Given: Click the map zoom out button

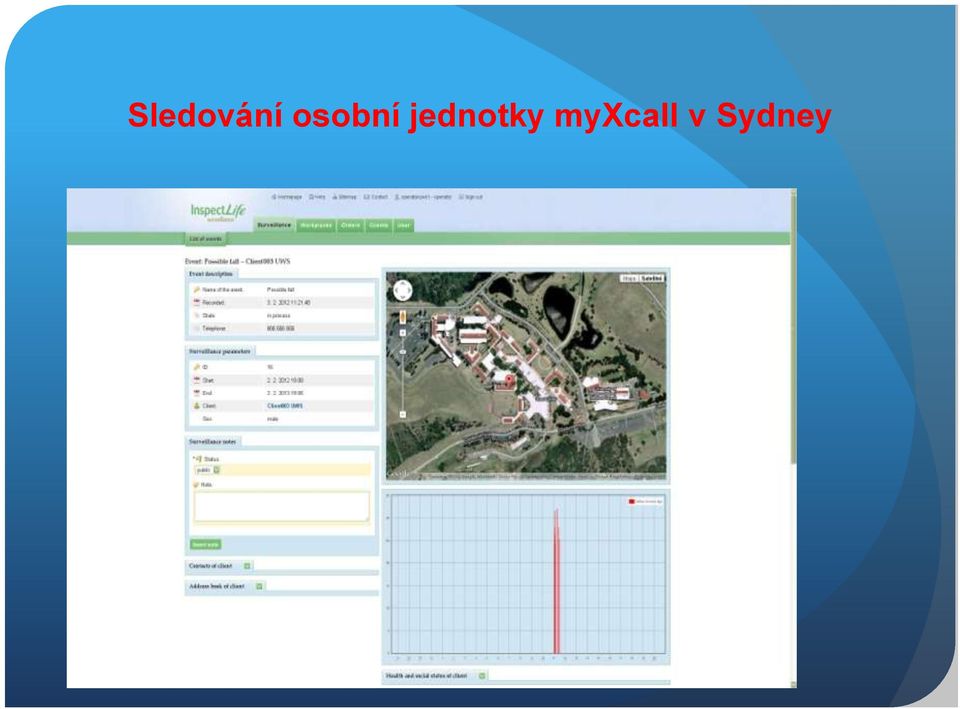Looking at the screenshot, I should [x=403, y=415].
